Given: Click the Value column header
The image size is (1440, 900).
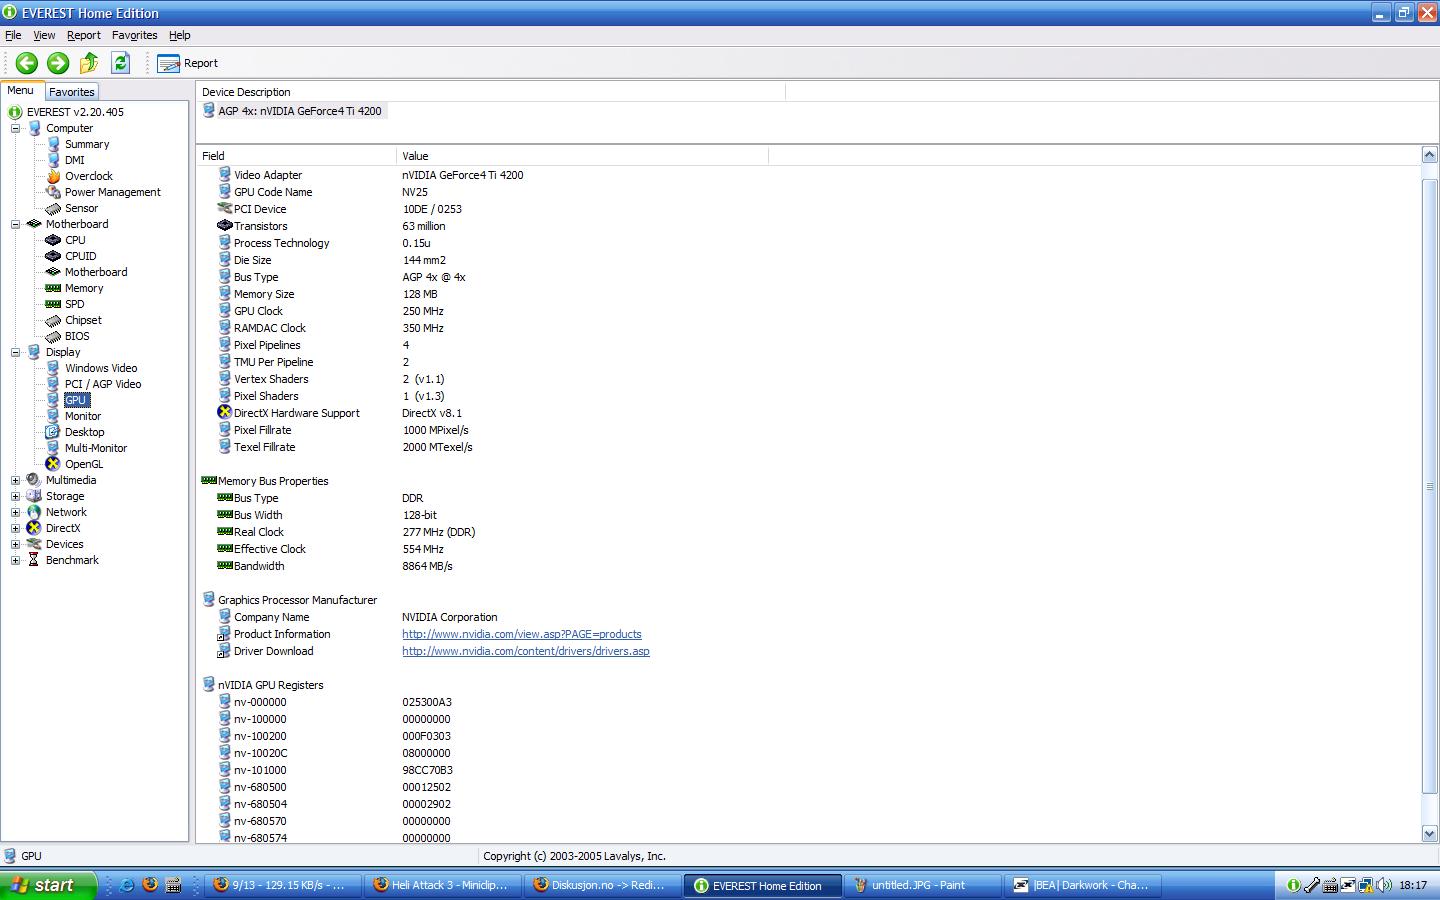Looking at the screenshot, I should [583, 156].
